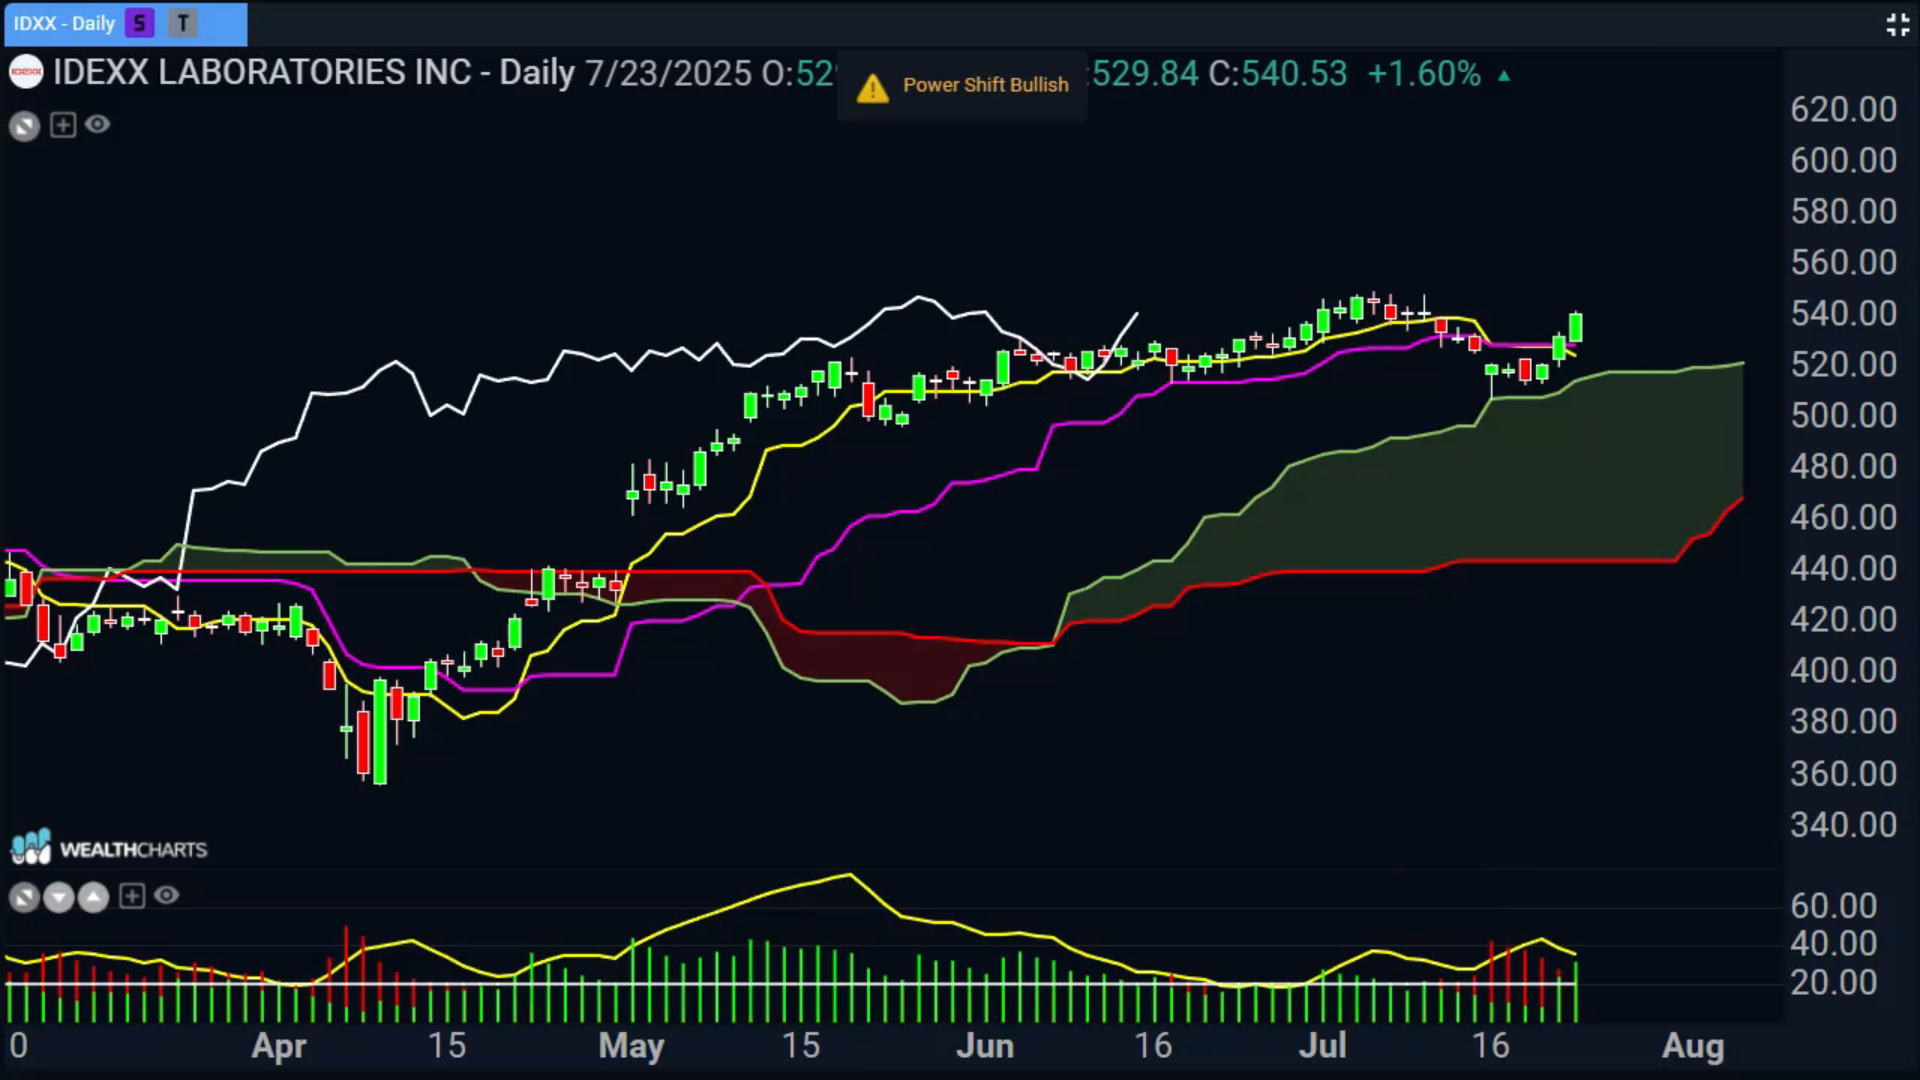Add an indicator to the price pane
1920x1080 pixels.
pos(63,125)
